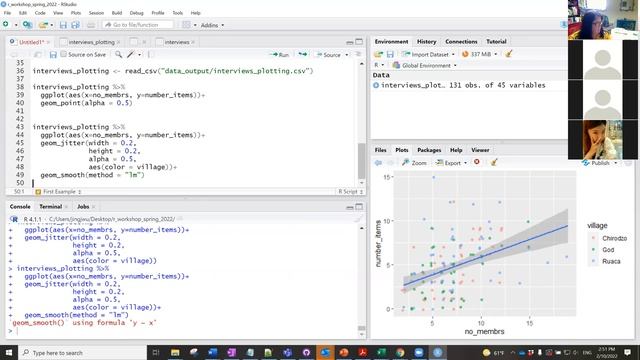
Task: Switch to the History tab
Action: [427, 42]
